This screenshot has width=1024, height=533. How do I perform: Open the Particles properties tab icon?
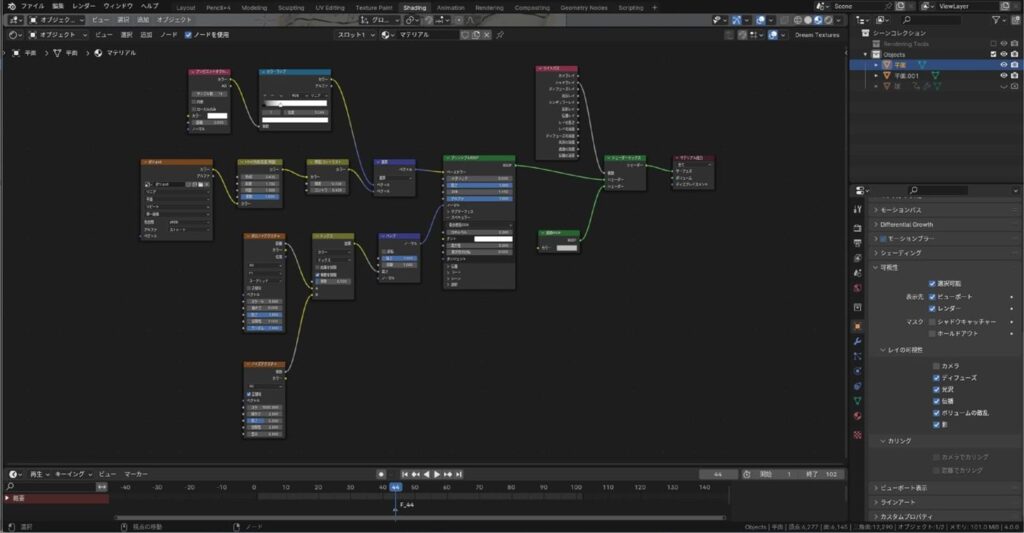[x=857, y=356]
